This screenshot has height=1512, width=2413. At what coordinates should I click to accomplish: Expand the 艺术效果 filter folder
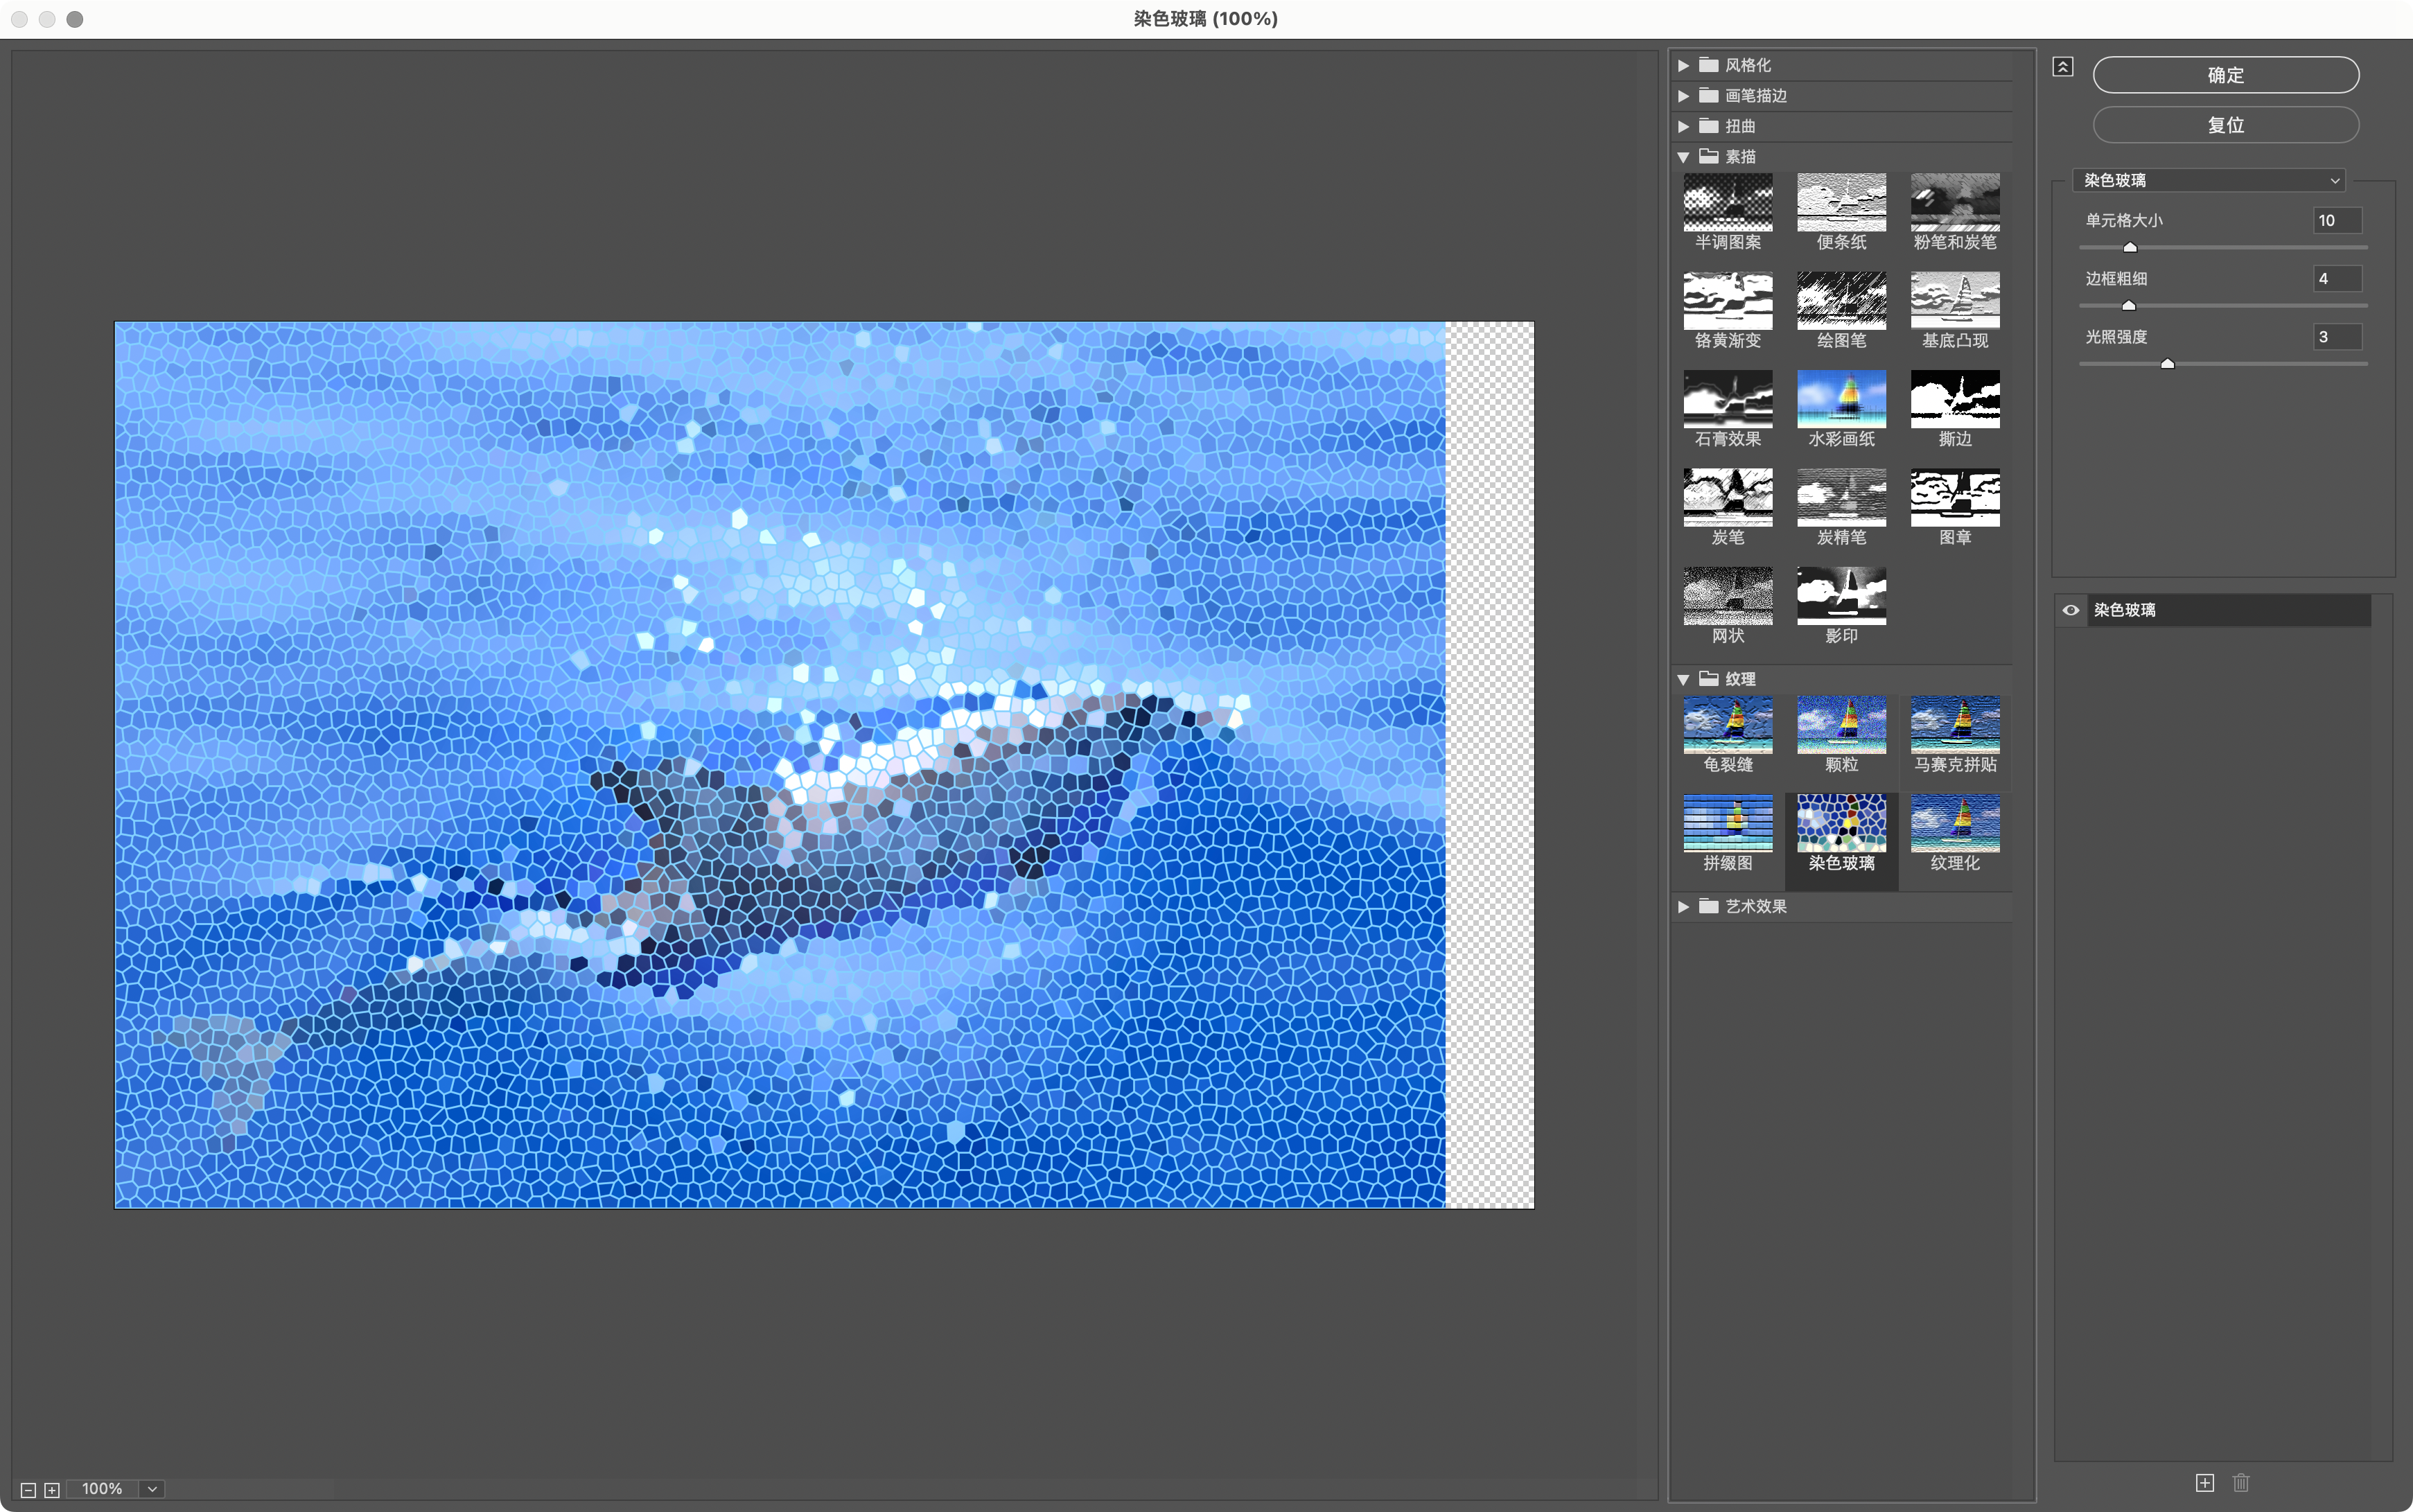click(1683, 906)
